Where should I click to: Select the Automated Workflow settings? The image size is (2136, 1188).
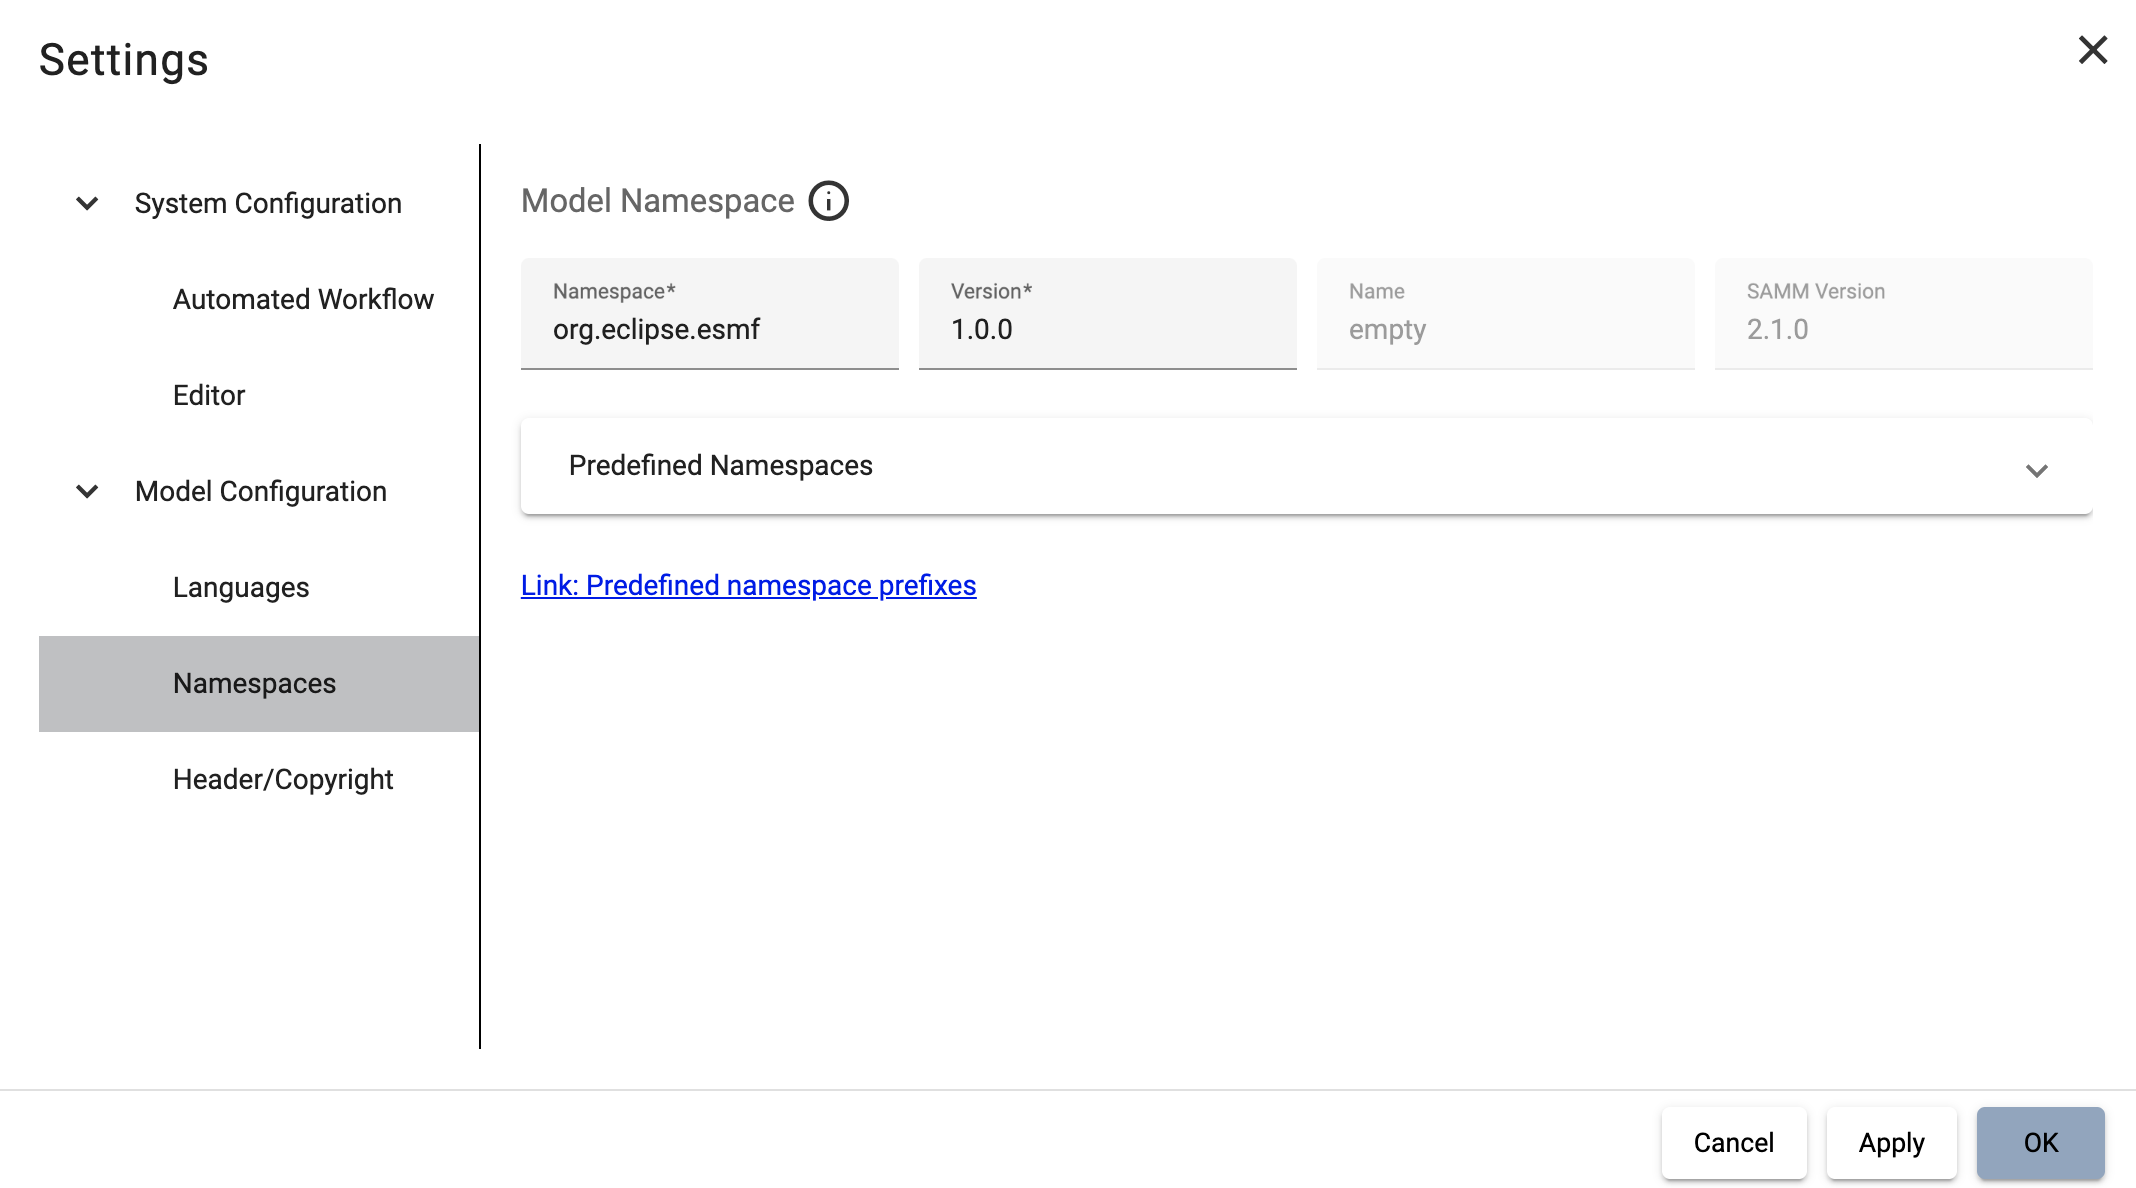301,298
